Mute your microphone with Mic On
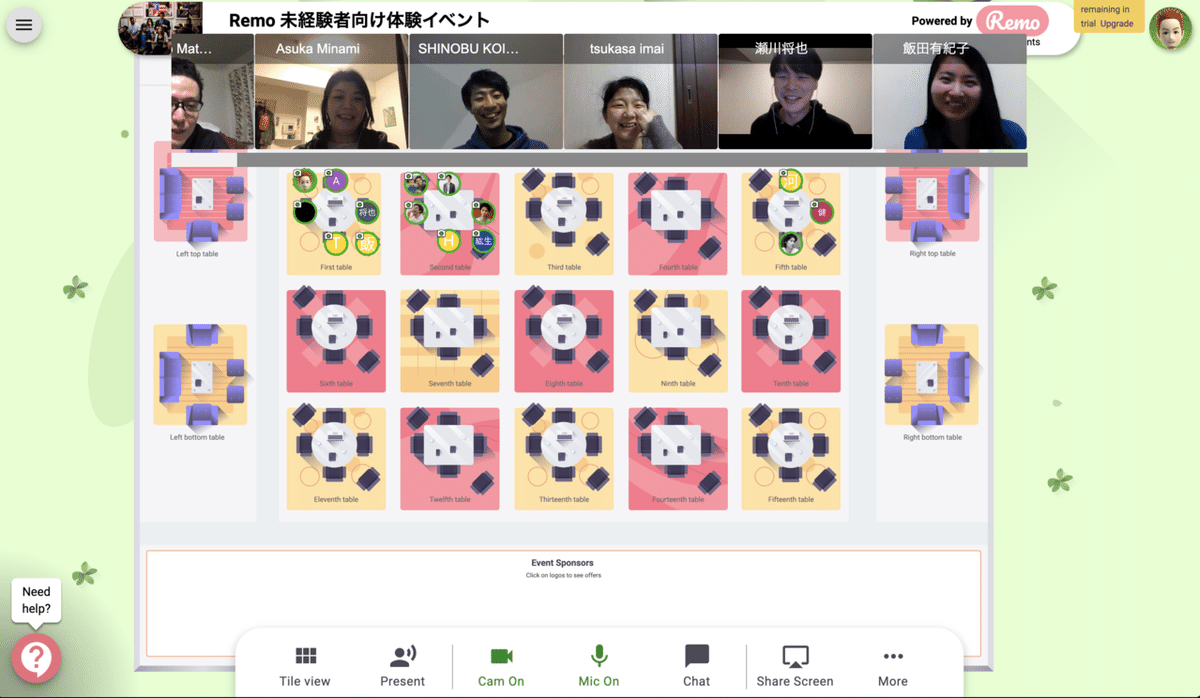Image resolution: width=1200 pixels, height=698 pixels. point(597,665)
